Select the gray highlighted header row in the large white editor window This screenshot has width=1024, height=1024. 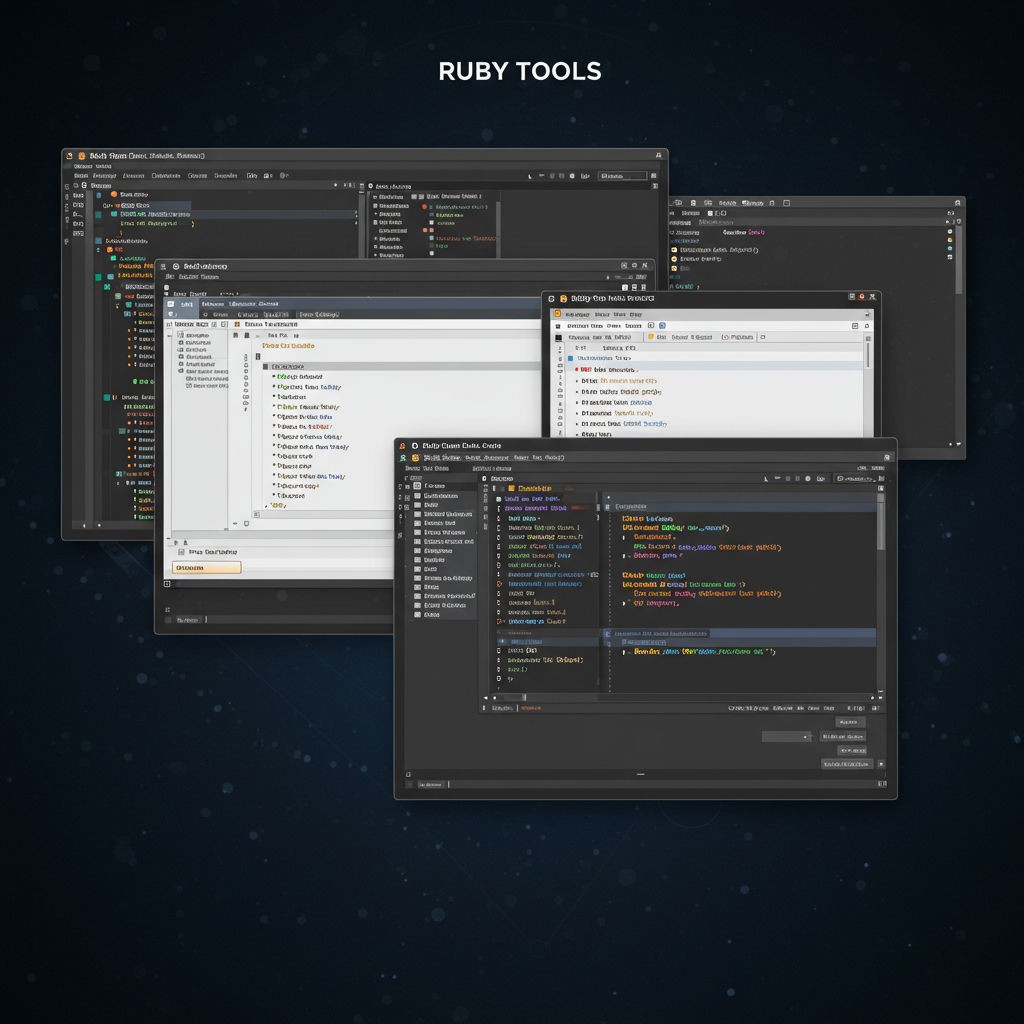pos(400,366)
